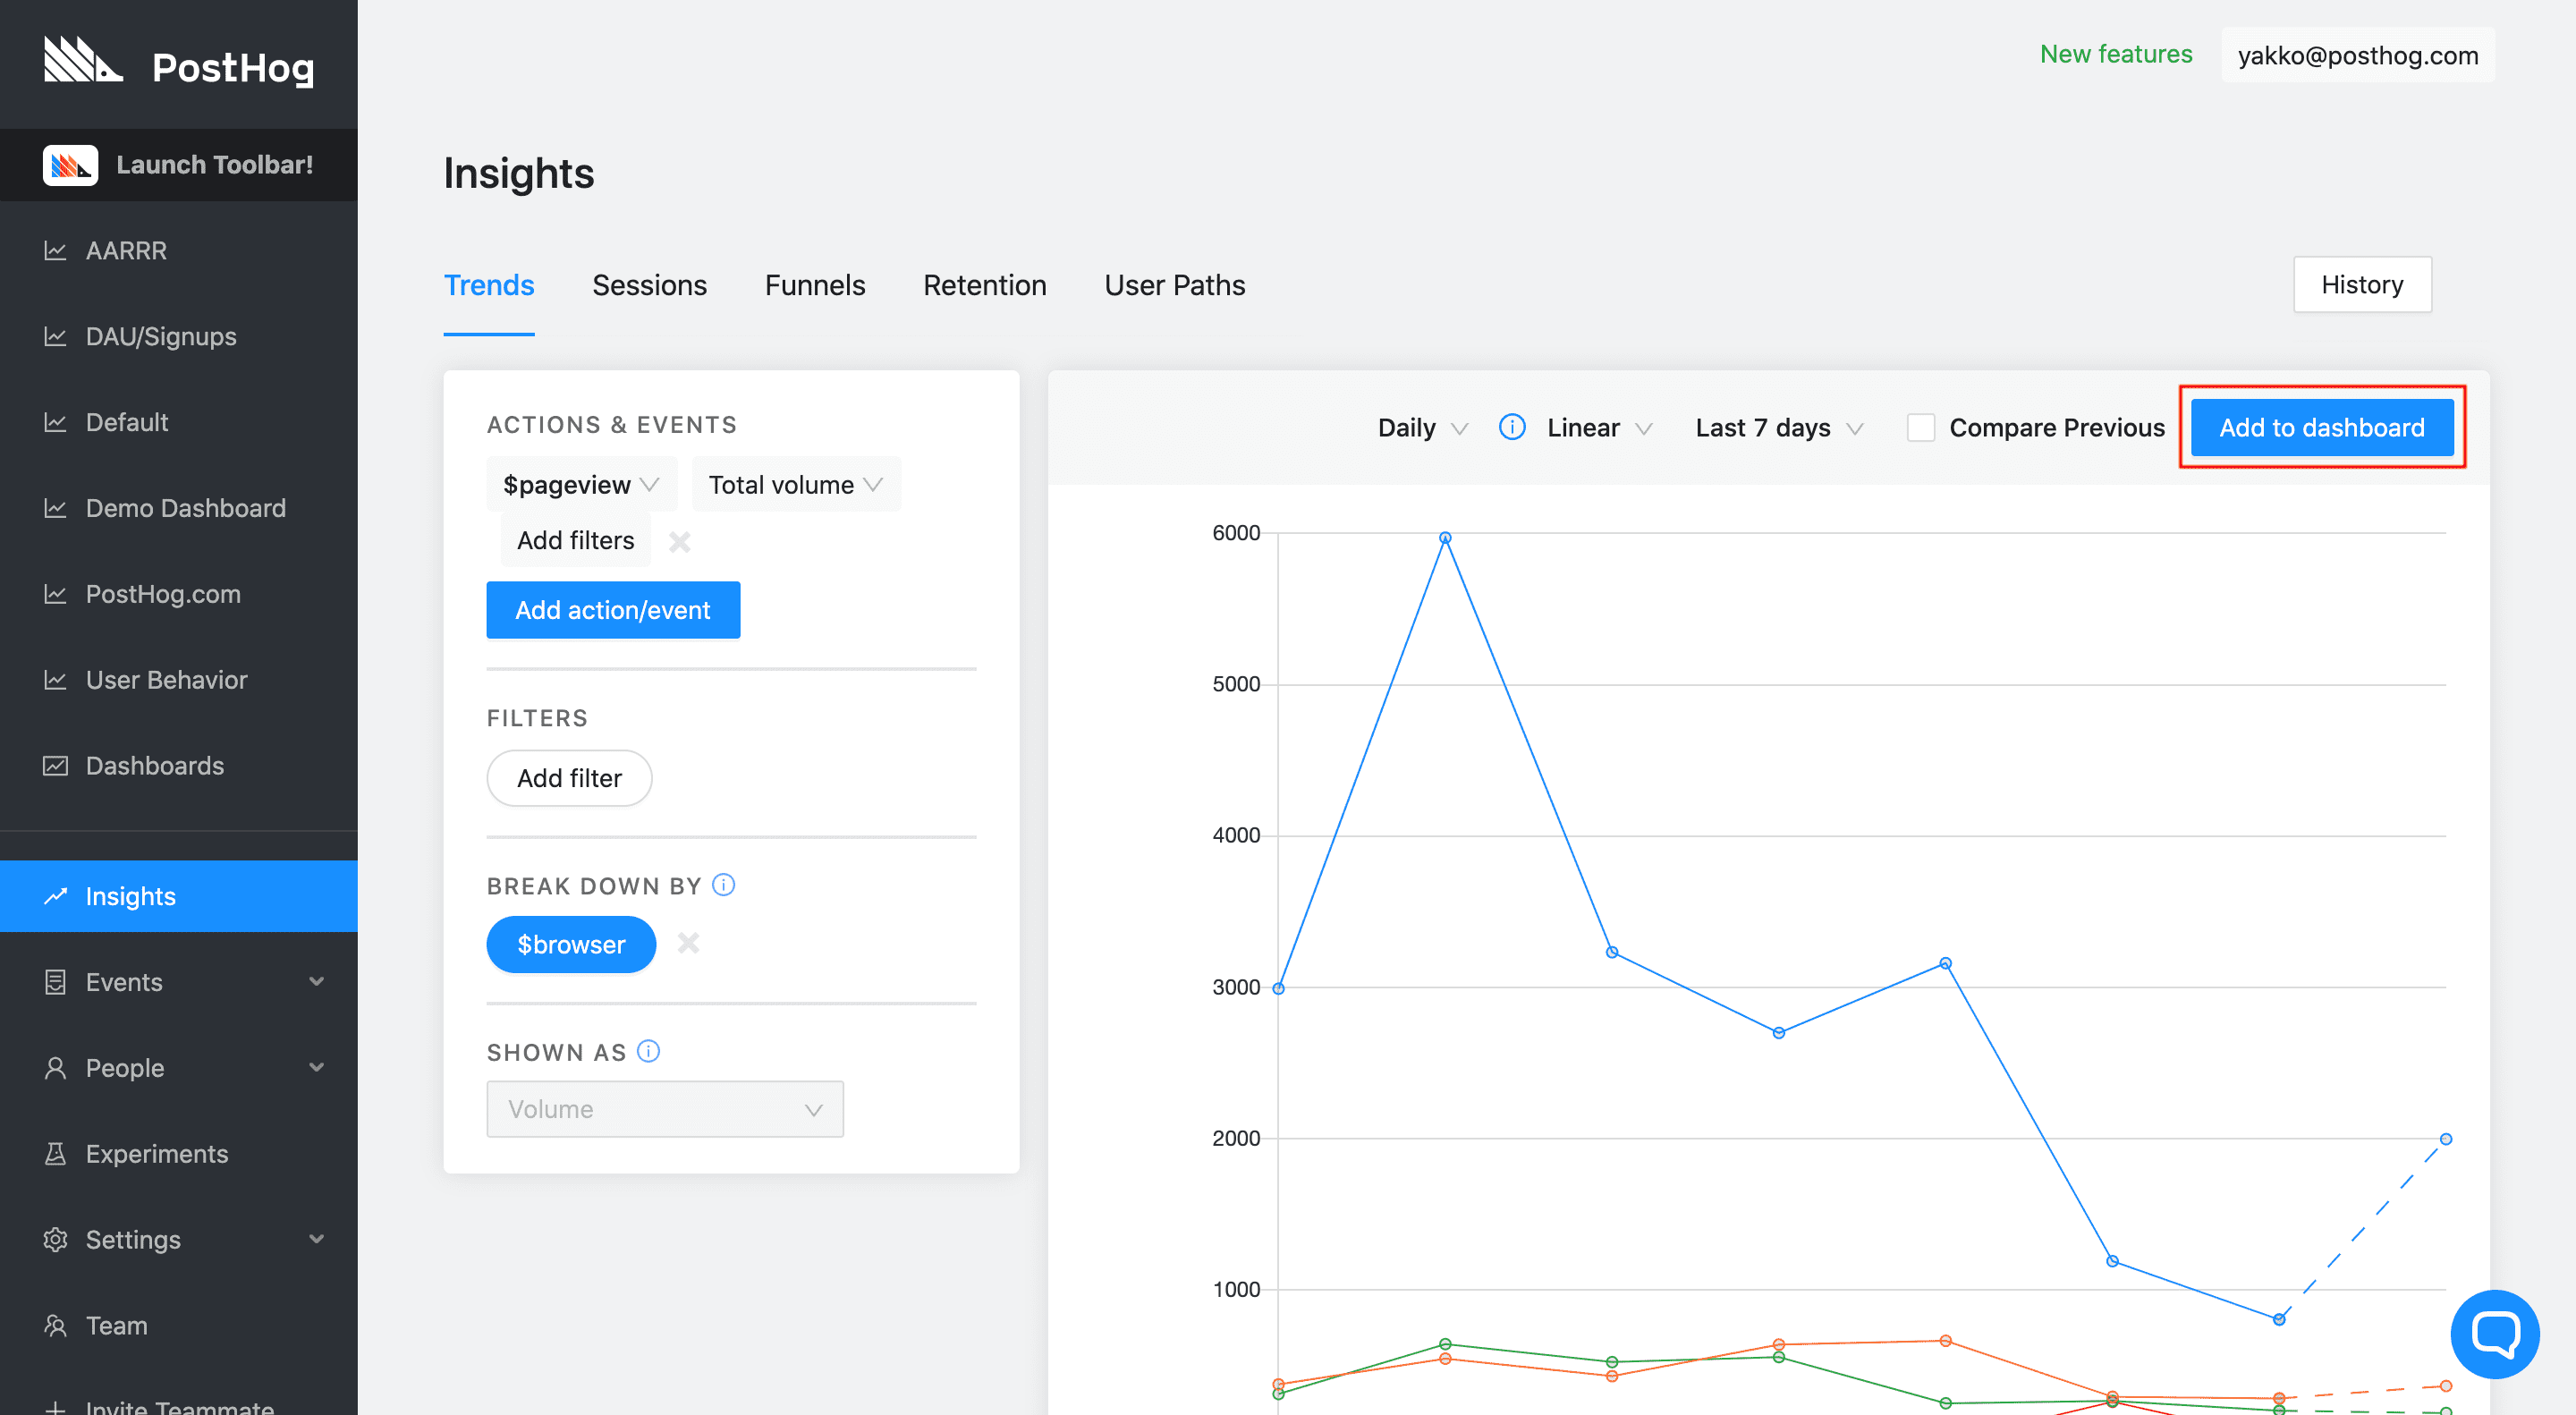Screen dimensions: 2576x1415
Task: Click the History button
Action: coord(2361,285)
